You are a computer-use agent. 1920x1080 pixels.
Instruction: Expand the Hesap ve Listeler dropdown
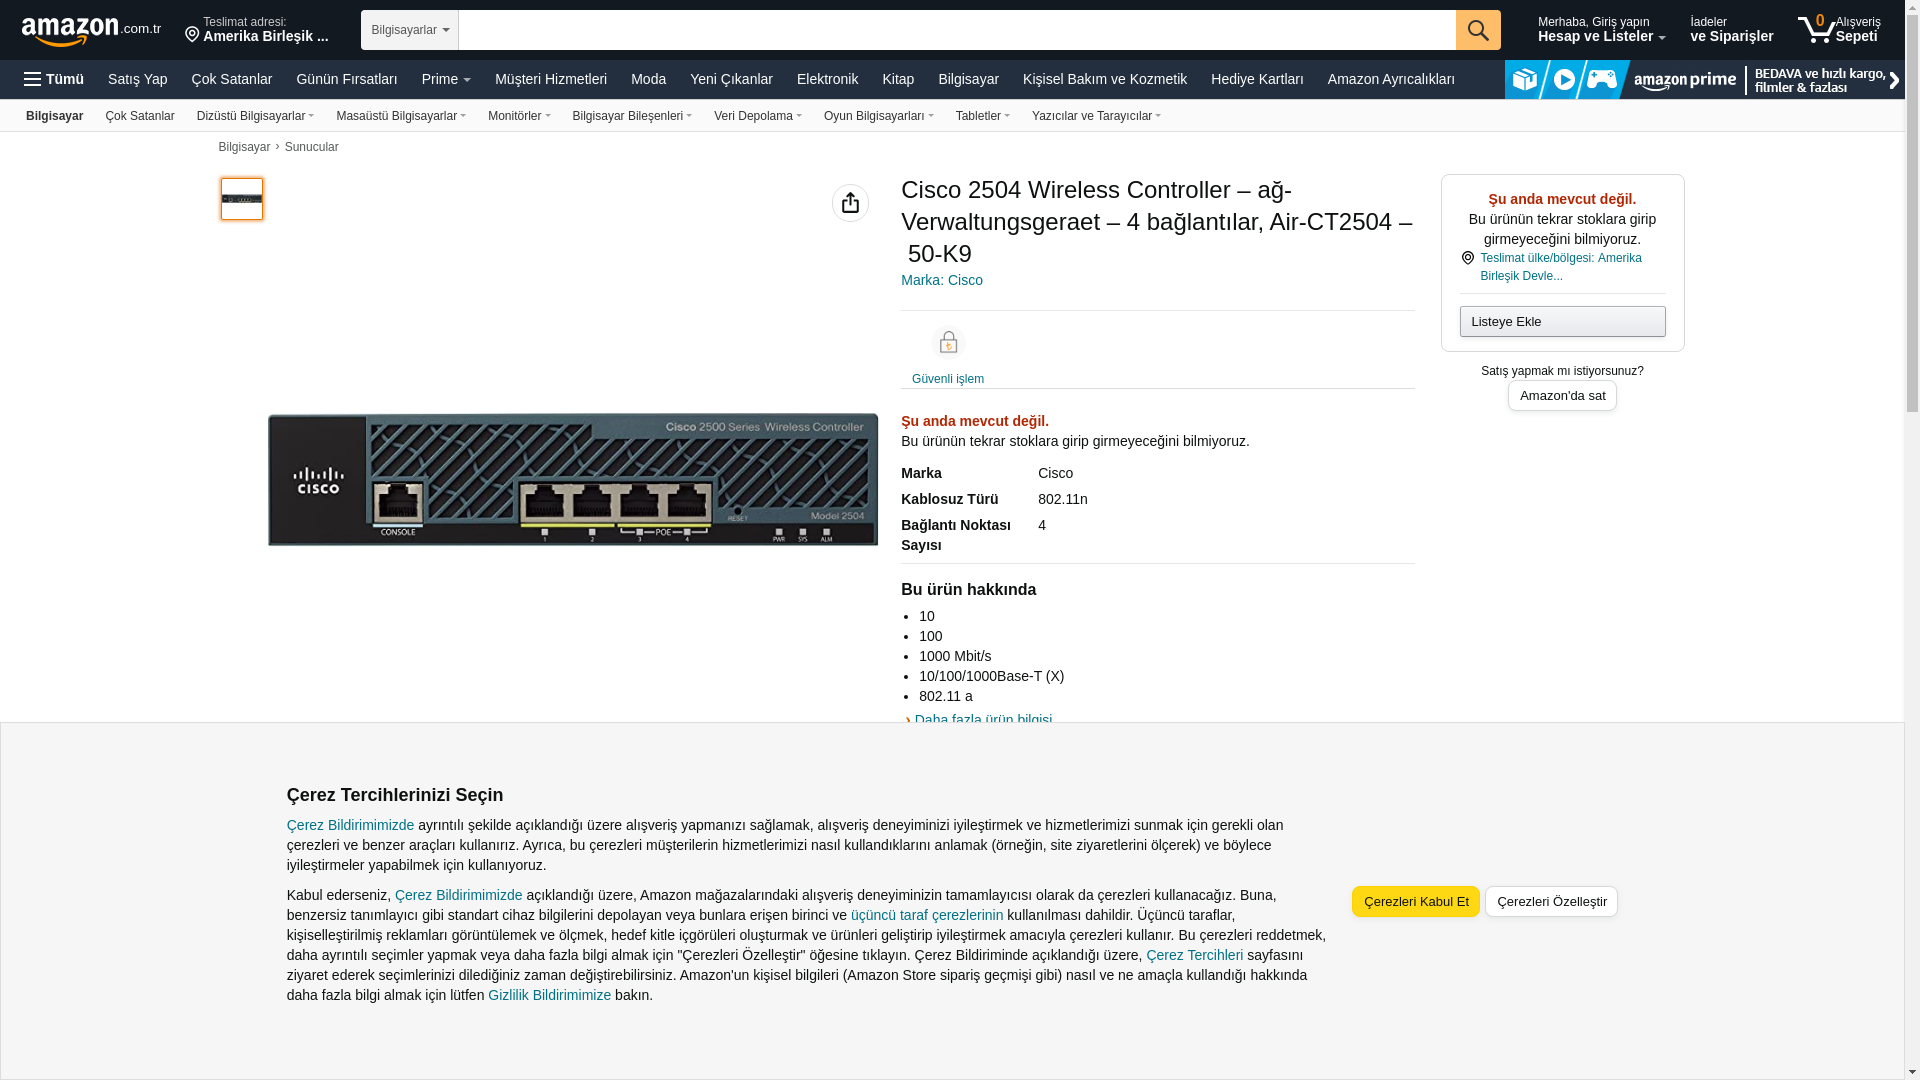[x=1601, y=30]
